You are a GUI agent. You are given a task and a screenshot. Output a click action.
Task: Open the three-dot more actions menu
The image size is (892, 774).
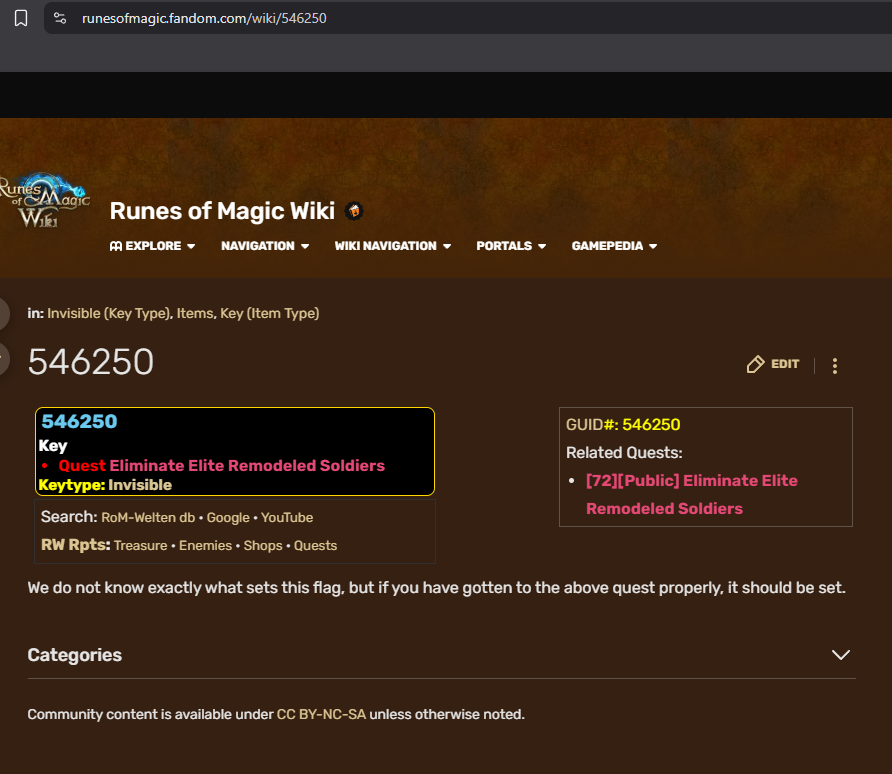[x=835, y=366]
